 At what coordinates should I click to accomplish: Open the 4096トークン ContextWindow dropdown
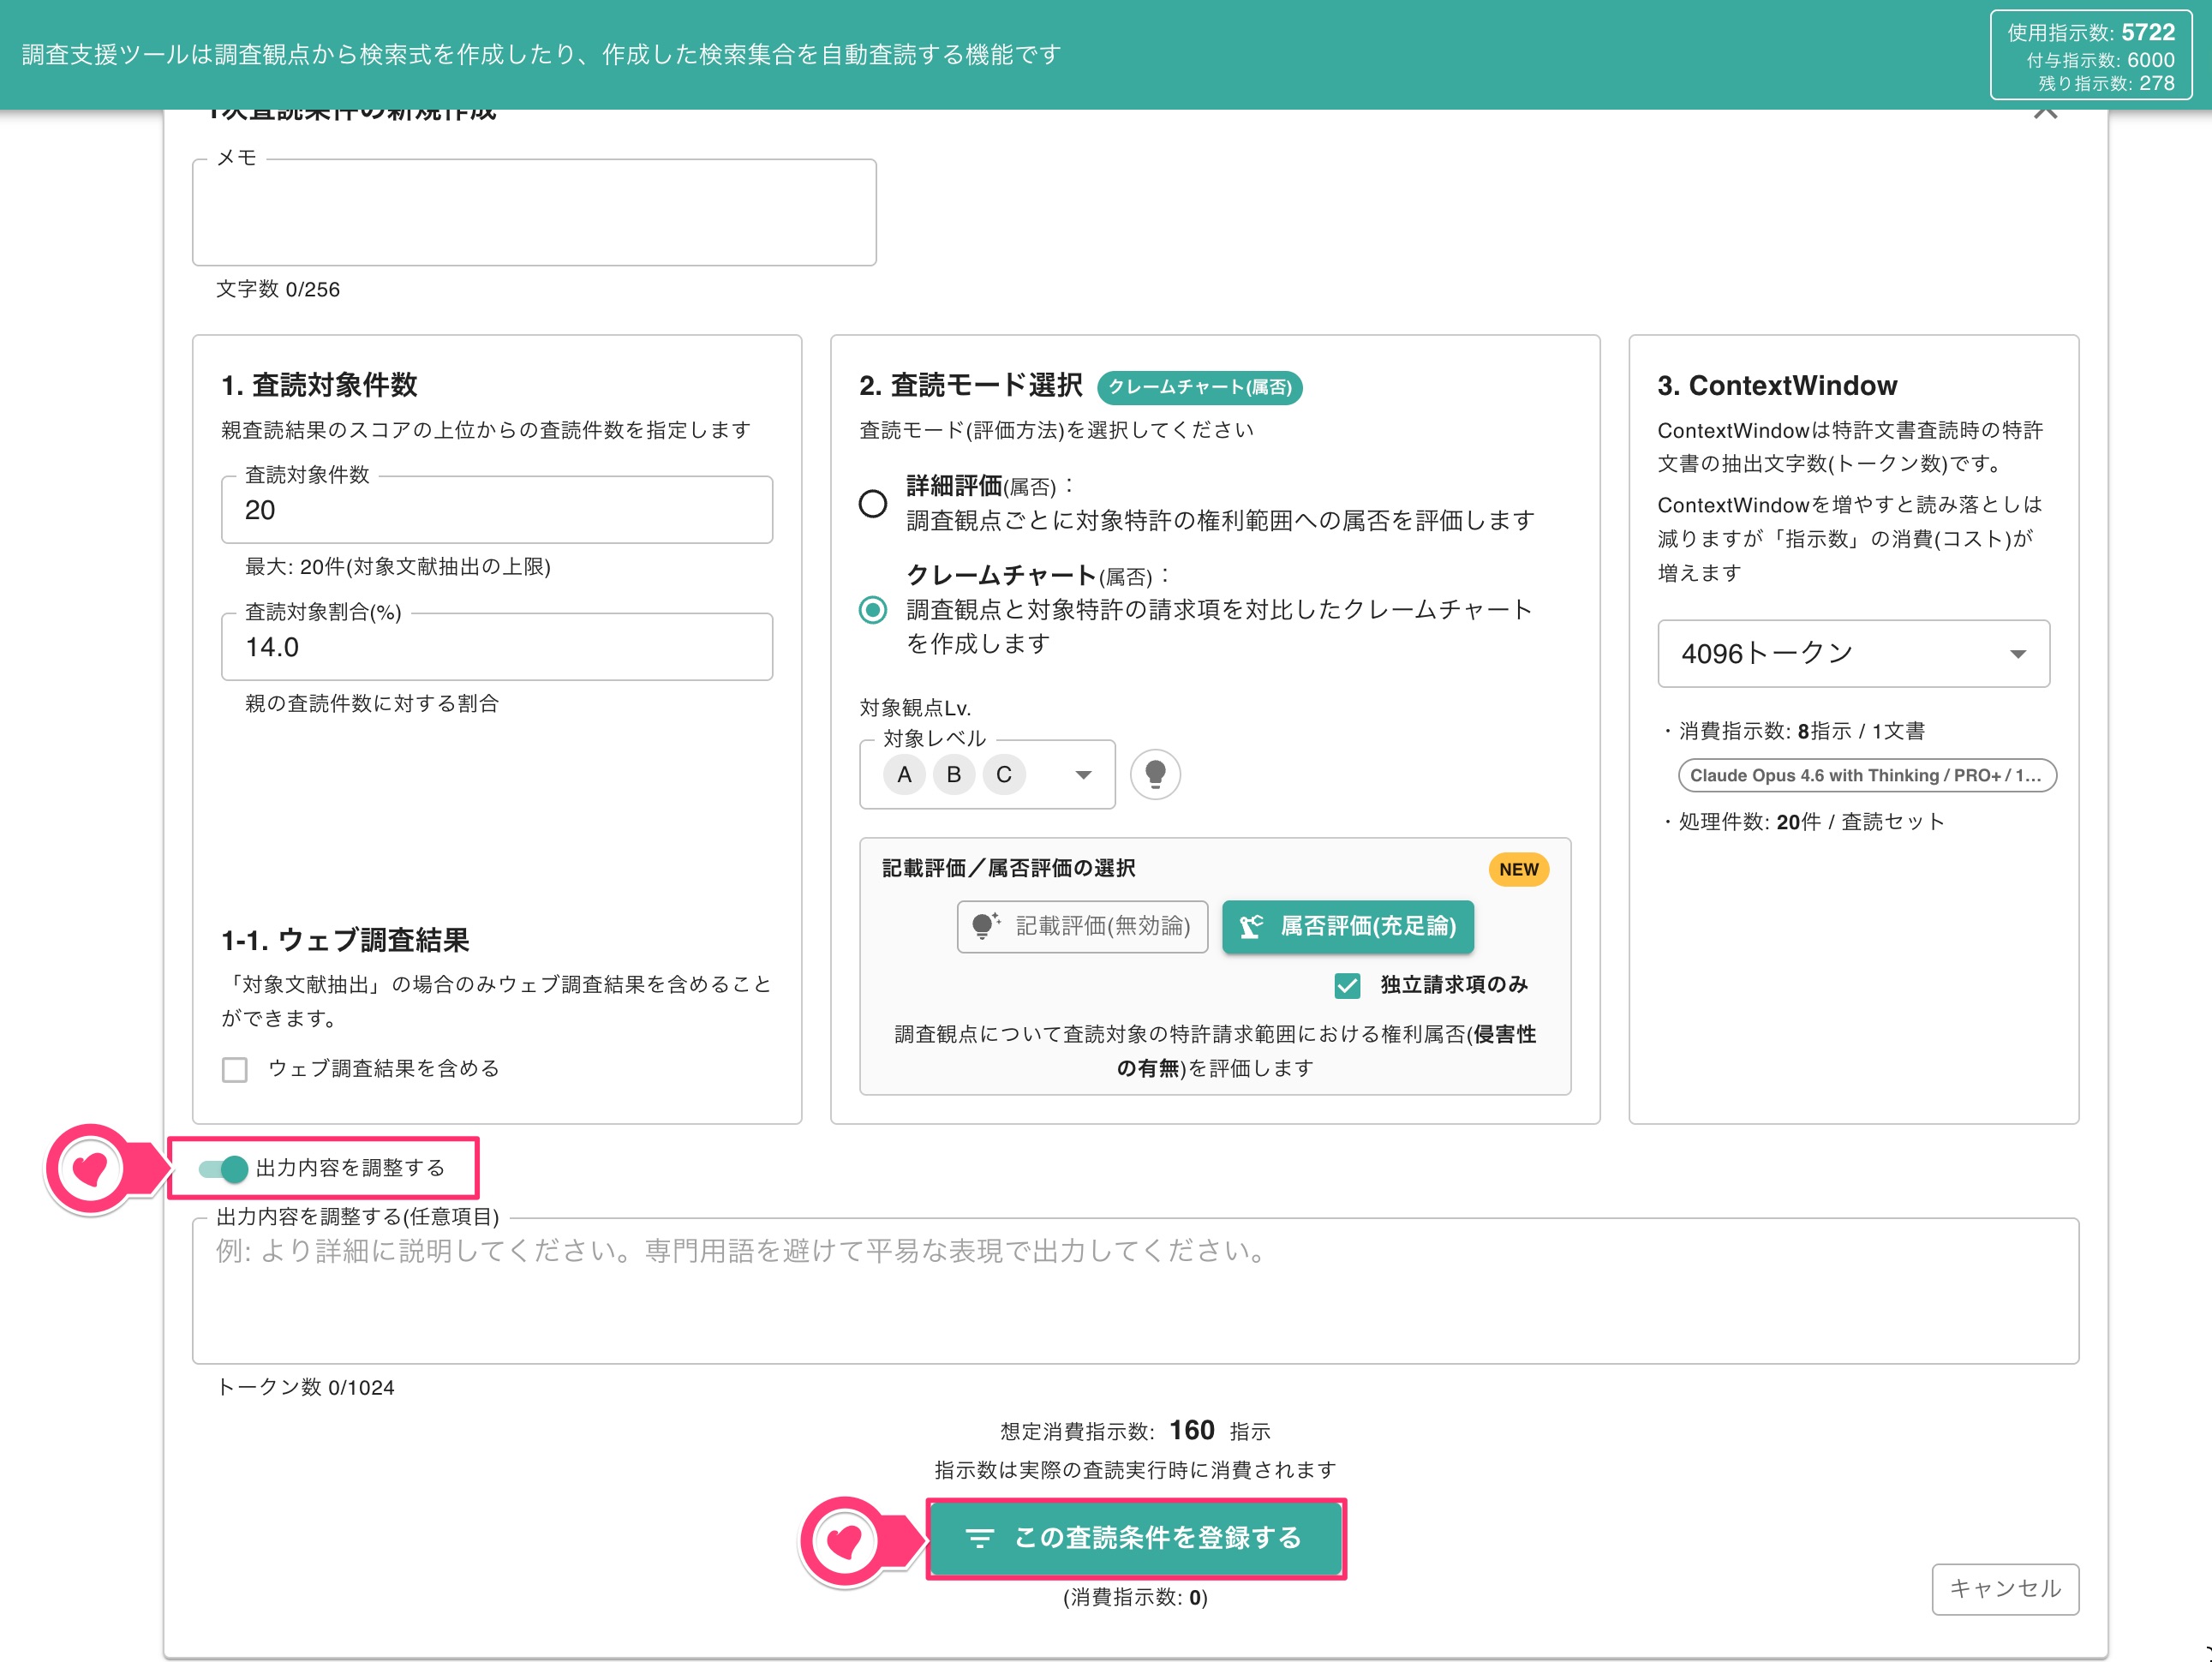(1853, 653)
